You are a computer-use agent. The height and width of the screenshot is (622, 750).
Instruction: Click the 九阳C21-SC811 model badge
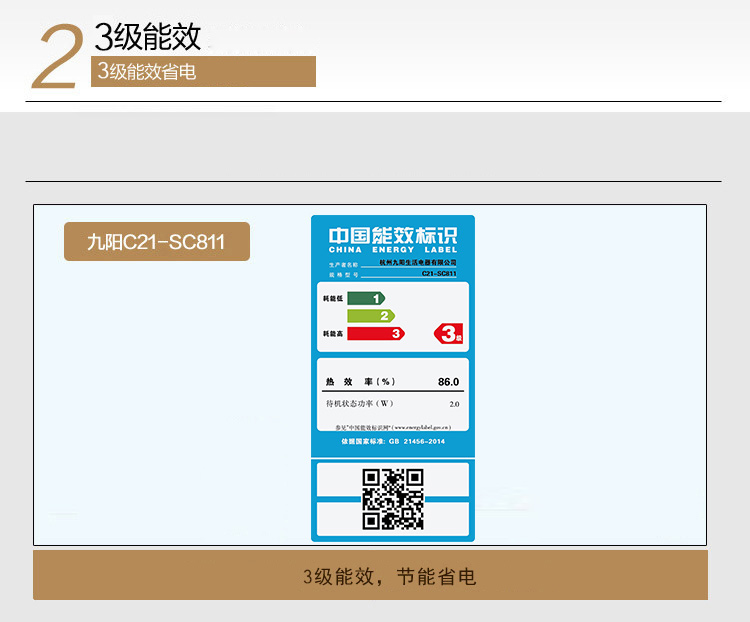[157, 242]
